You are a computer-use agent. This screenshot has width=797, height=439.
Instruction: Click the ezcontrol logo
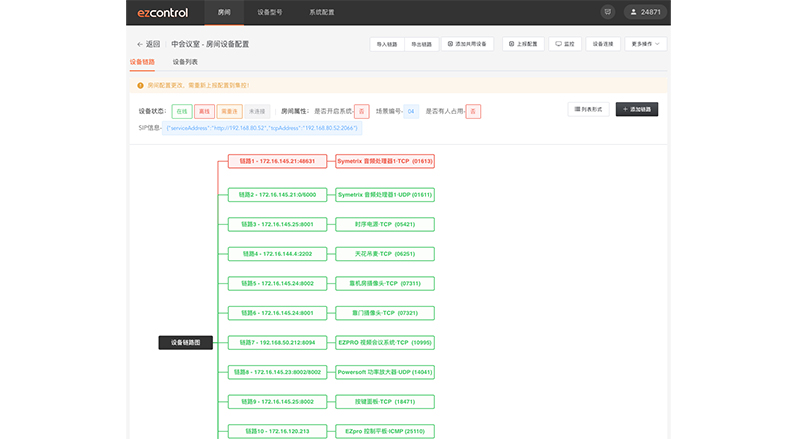163,12
